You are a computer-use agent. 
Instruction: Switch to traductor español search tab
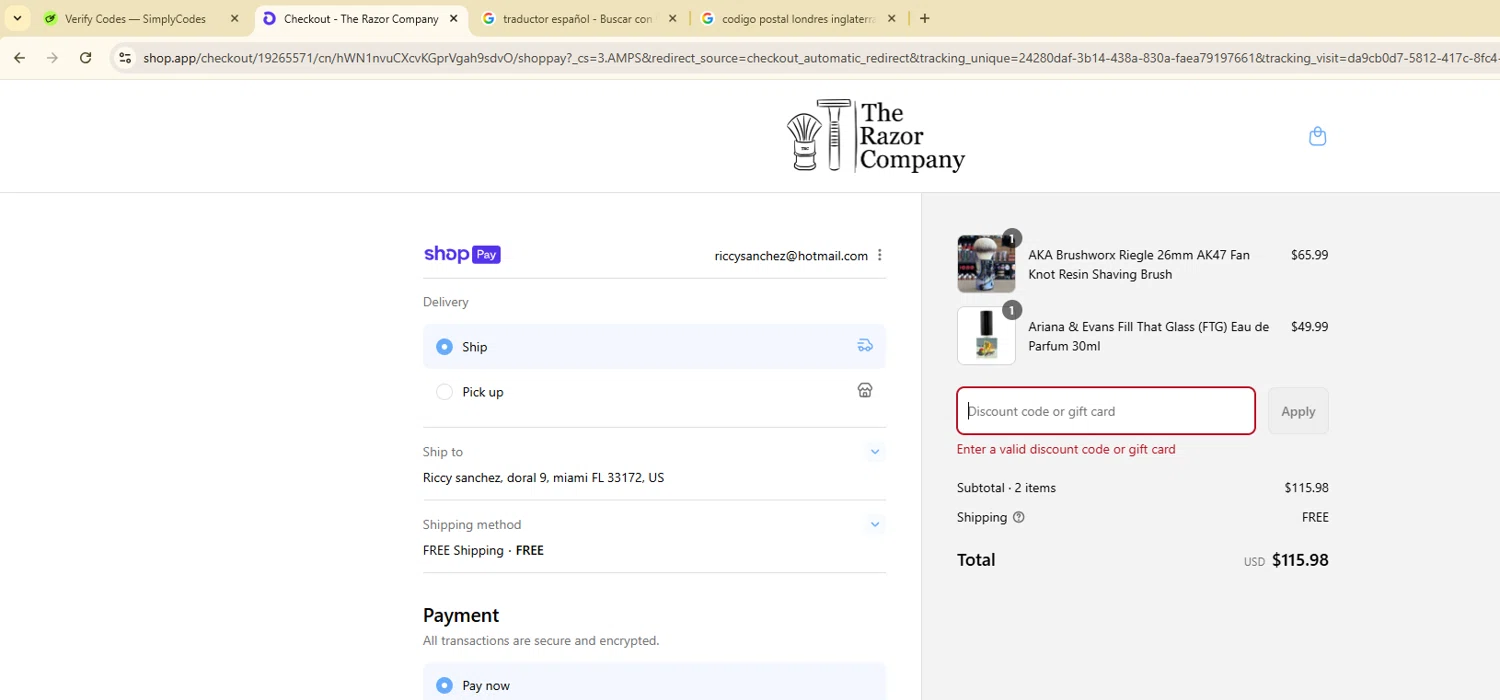click(578, 18)
